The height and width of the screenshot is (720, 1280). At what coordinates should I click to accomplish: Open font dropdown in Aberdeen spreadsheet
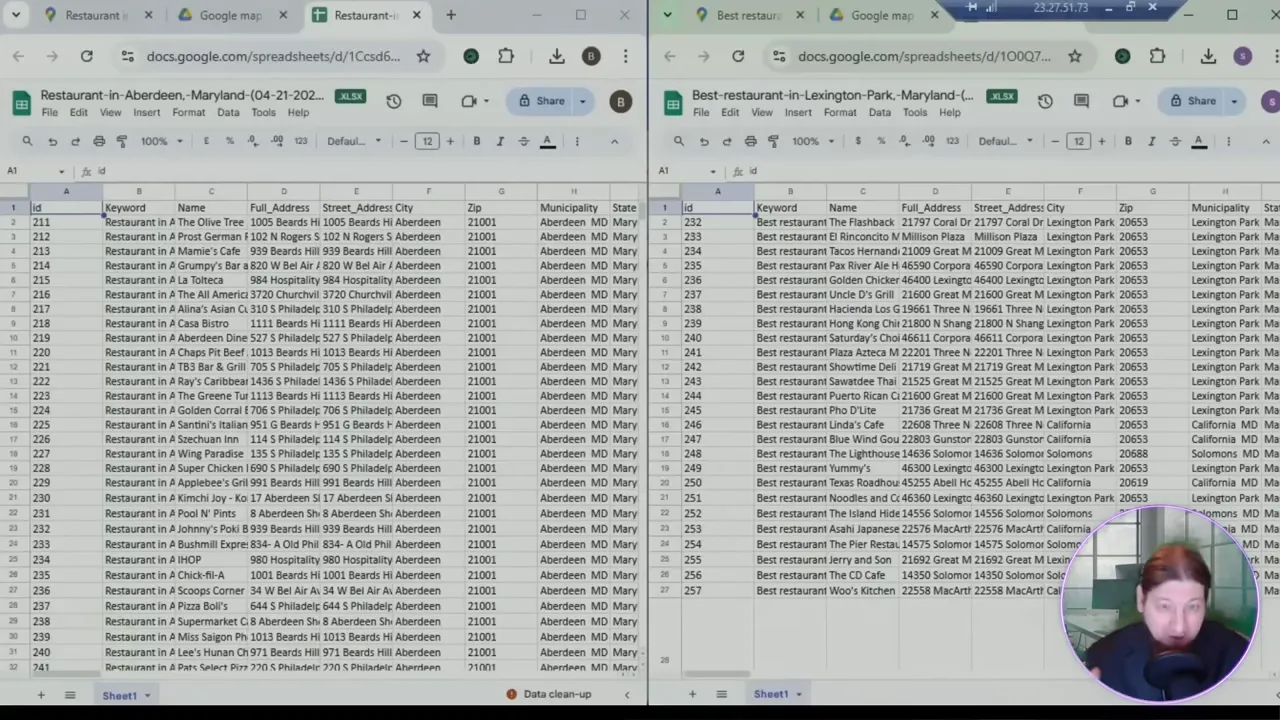pos(354,141)
